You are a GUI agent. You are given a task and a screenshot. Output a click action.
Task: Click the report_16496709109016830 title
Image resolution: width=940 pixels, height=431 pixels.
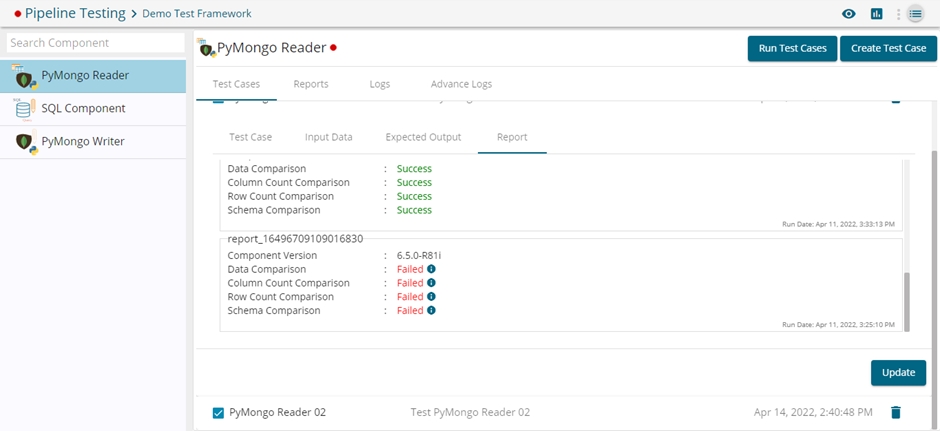296,239
